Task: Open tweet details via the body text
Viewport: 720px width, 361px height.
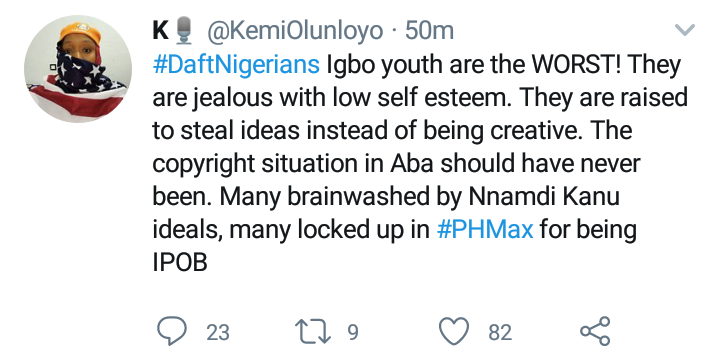Action: 420,164
